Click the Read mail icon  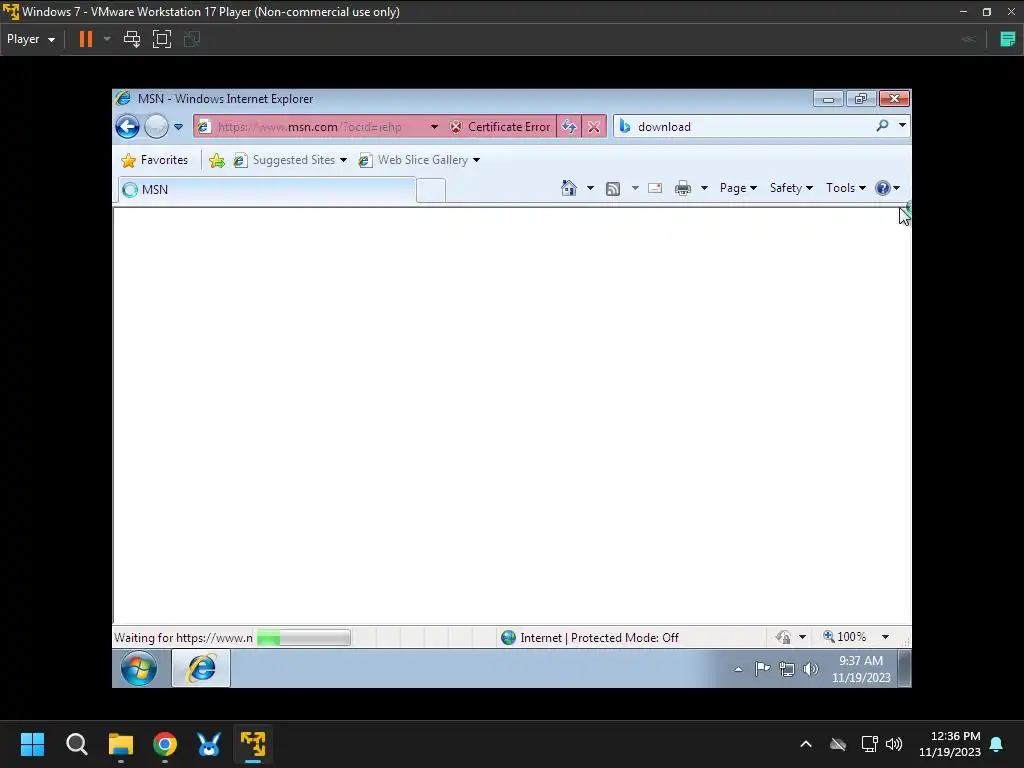tap(655, 188)
